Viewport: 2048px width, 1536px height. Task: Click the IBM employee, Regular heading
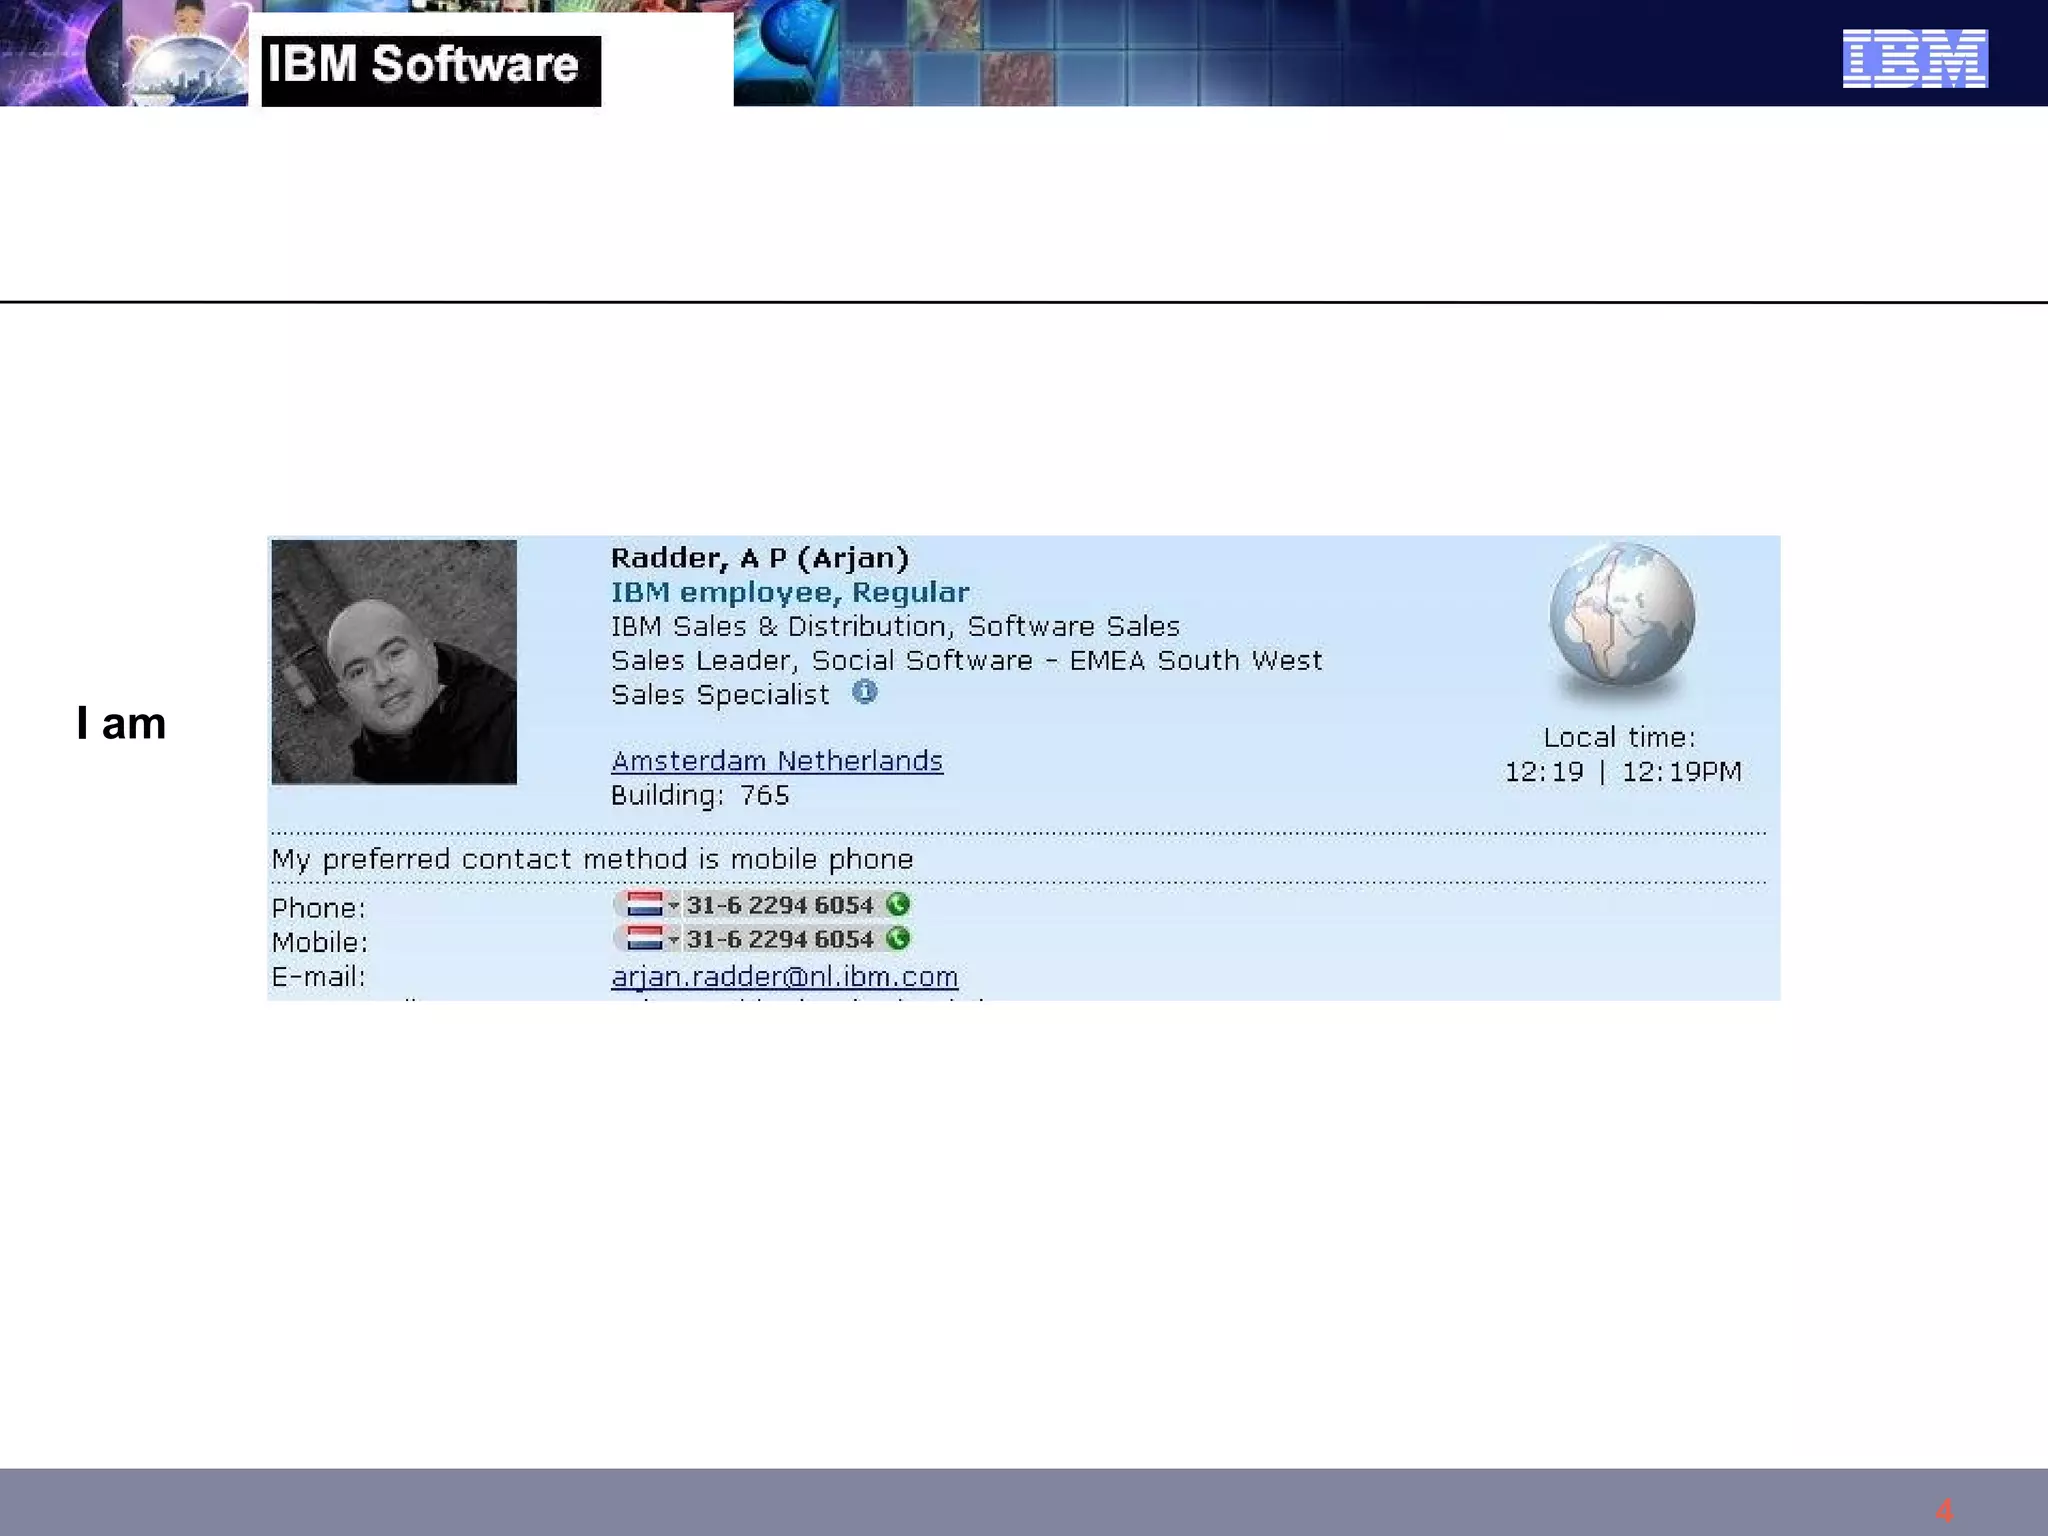tap(789, 593)
